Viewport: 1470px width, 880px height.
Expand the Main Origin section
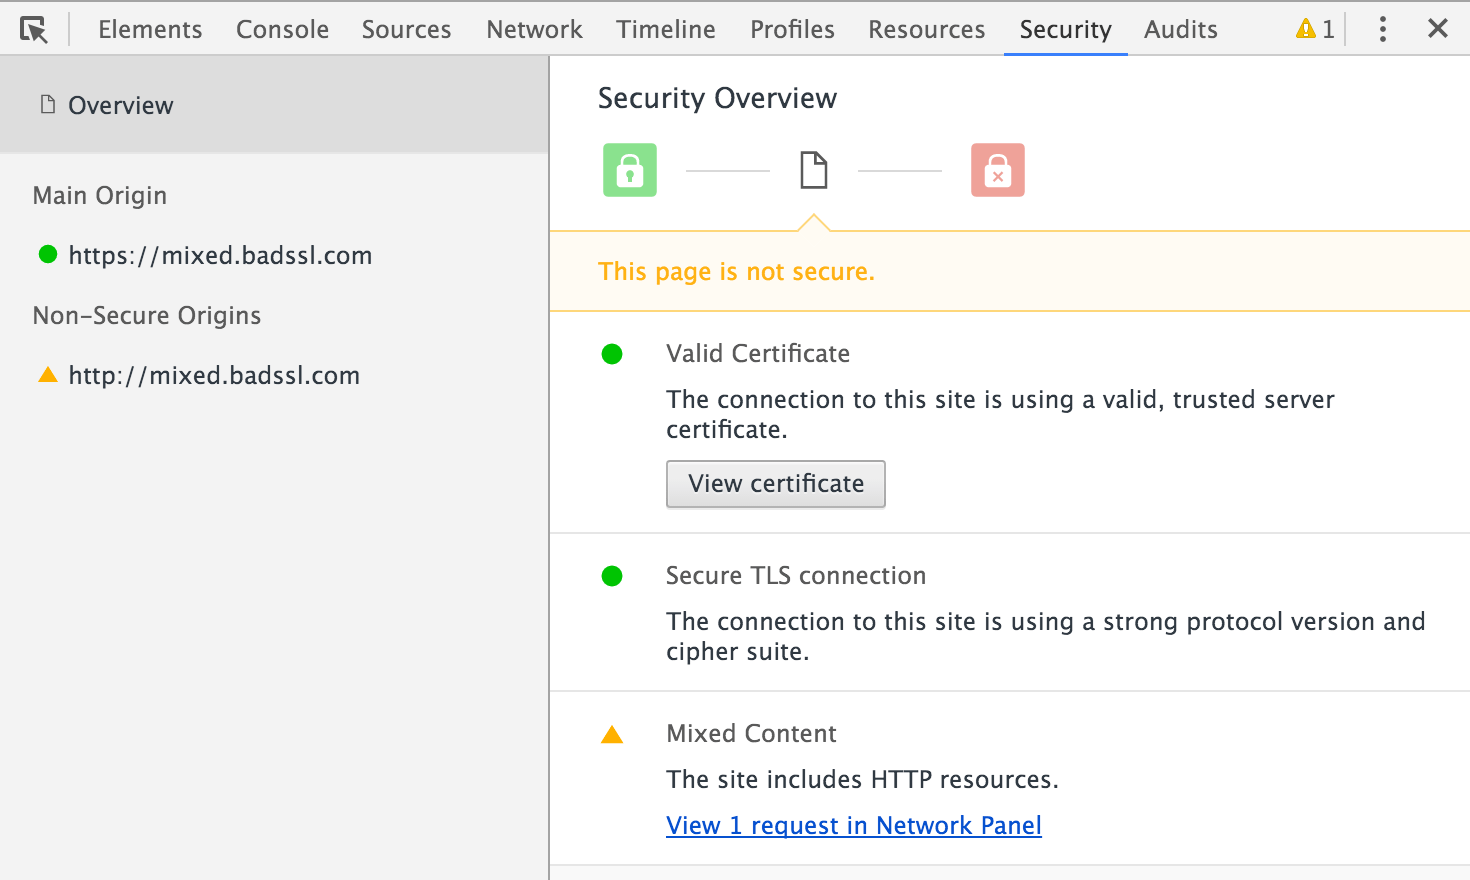point(99,195)
